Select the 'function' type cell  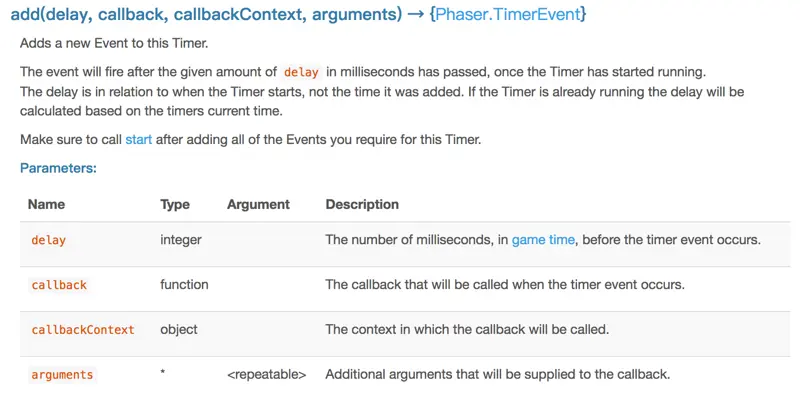184,284
